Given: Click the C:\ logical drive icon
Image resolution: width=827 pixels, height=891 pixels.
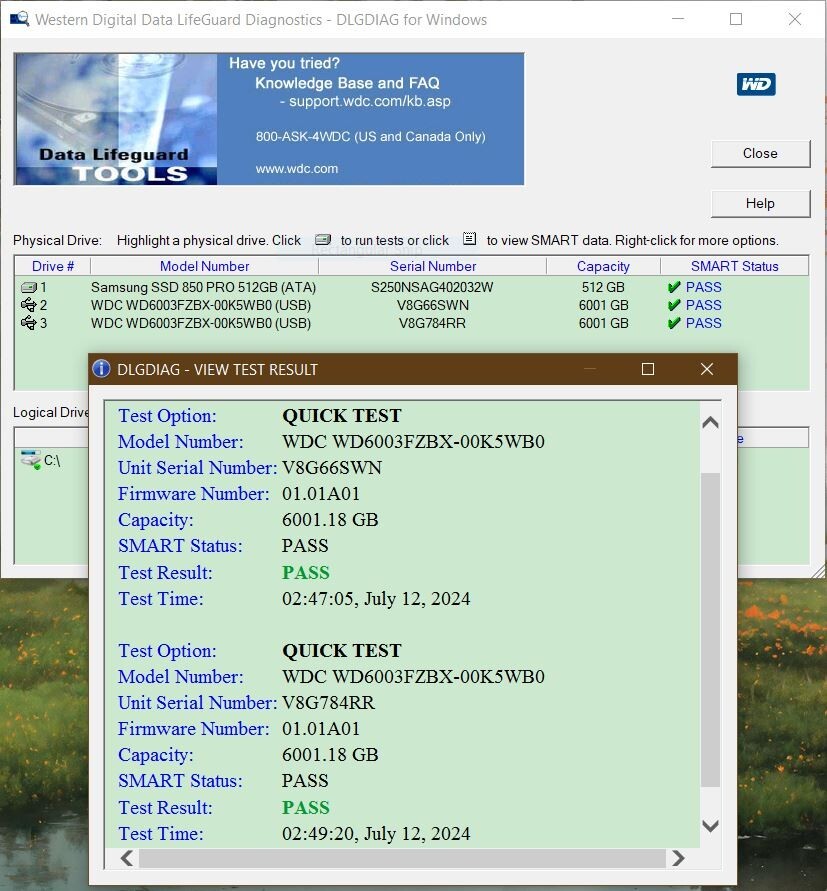Looking at the screenshot, I should 30,460.
